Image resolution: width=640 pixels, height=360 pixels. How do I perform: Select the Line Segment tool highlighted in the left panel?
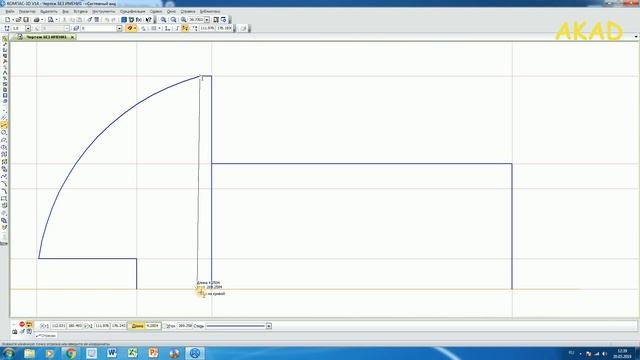coord(4,125)
